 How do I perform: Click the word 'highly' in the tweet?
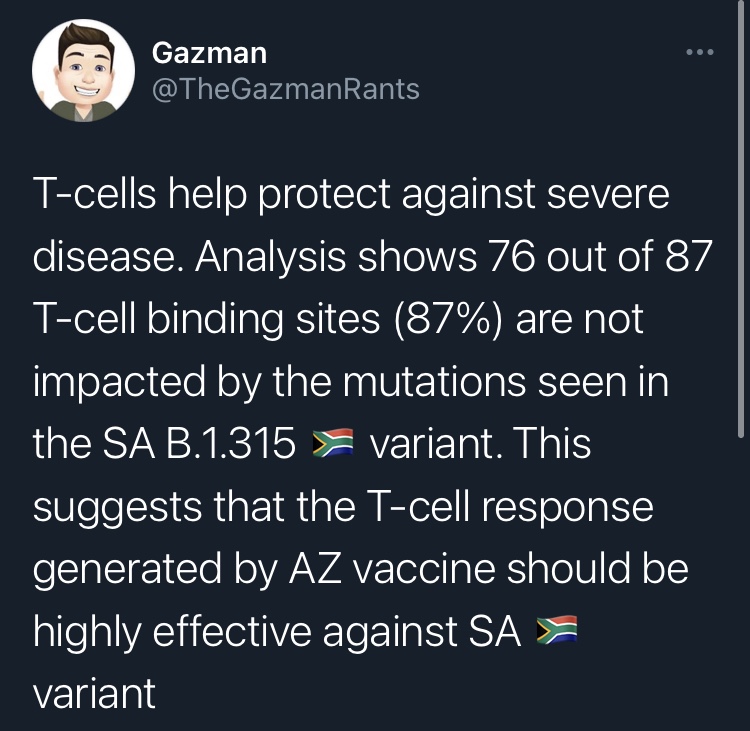pos(87,632)
